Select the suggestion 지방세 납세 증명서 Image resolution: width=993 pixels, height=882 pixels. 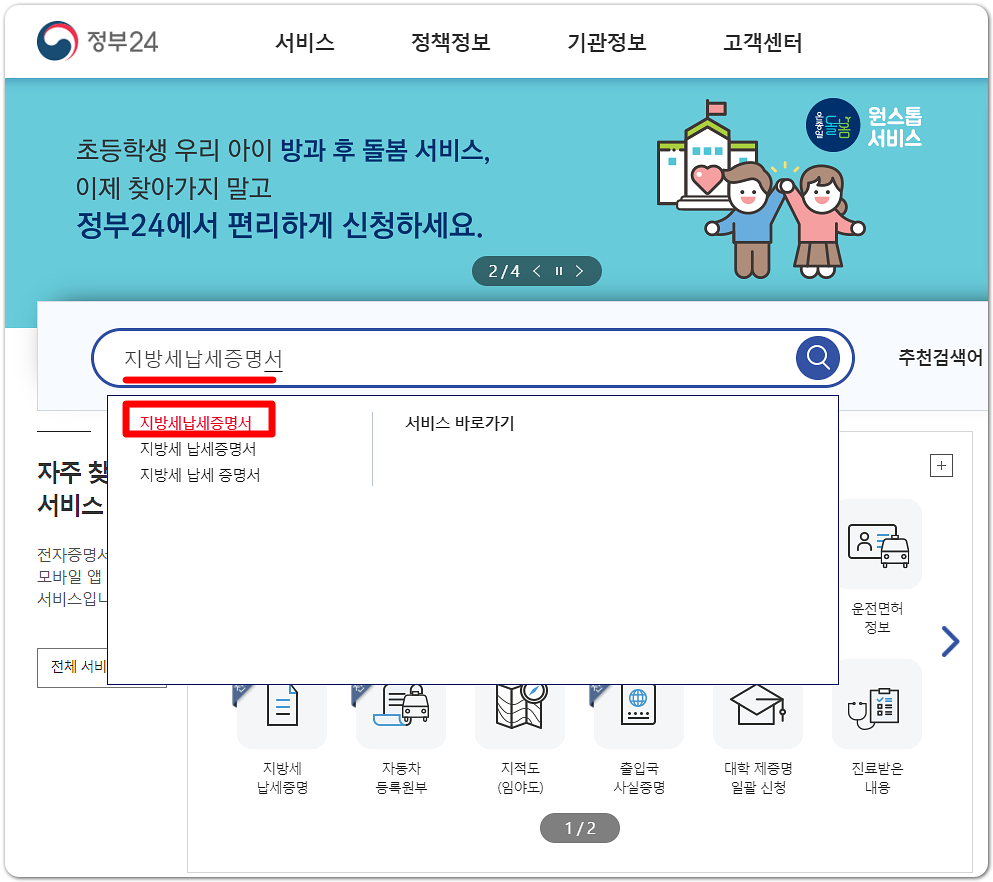click(x=200, y=475)
